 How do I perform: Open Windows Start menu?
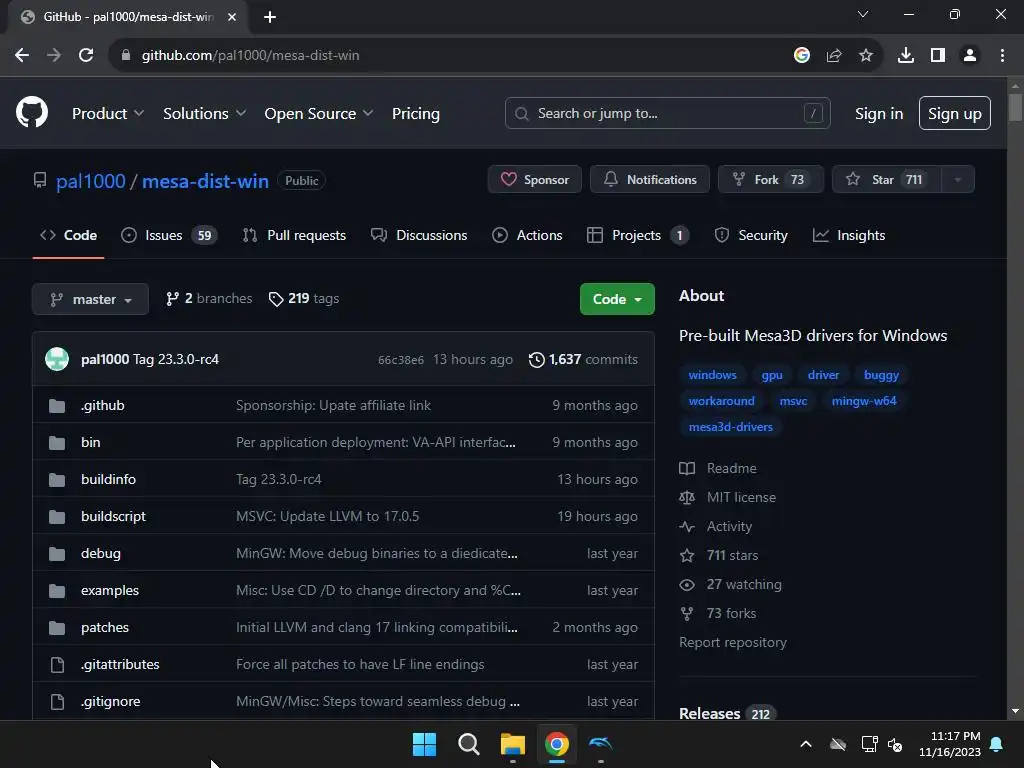point(424,744)
